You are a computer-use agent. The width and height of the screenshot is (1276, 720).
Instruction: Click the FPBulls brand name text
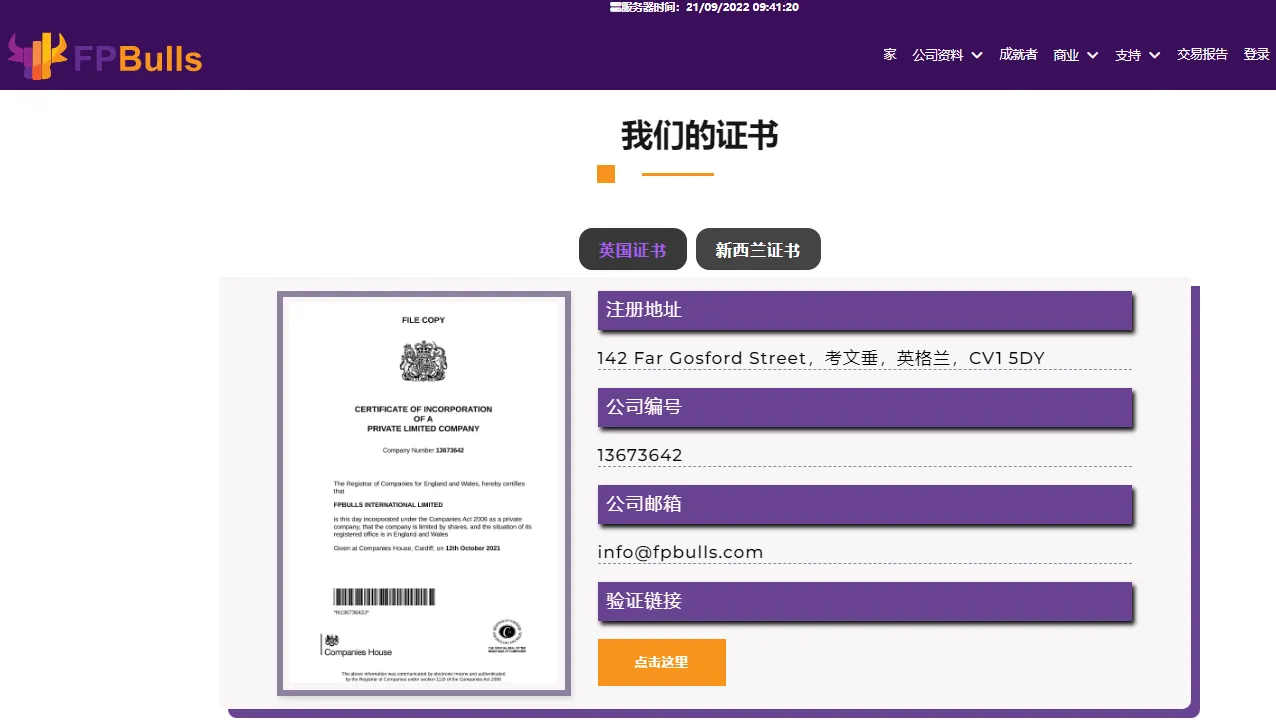coord(138,59)
